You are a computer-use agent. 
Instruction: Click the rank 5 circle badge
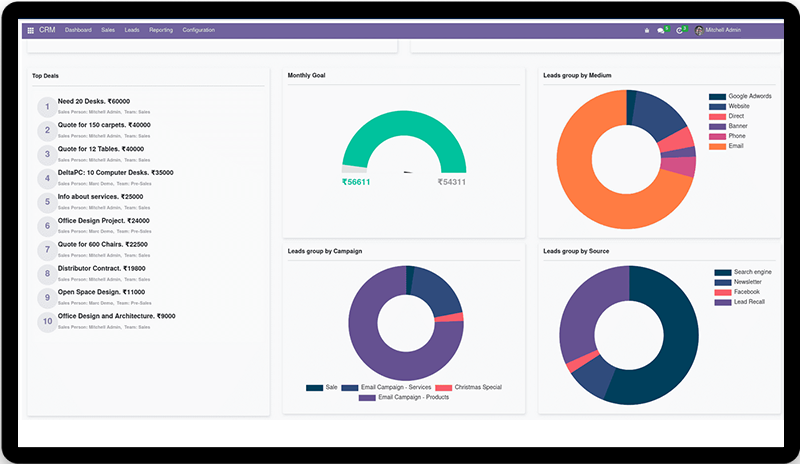[x=46, y=202]
